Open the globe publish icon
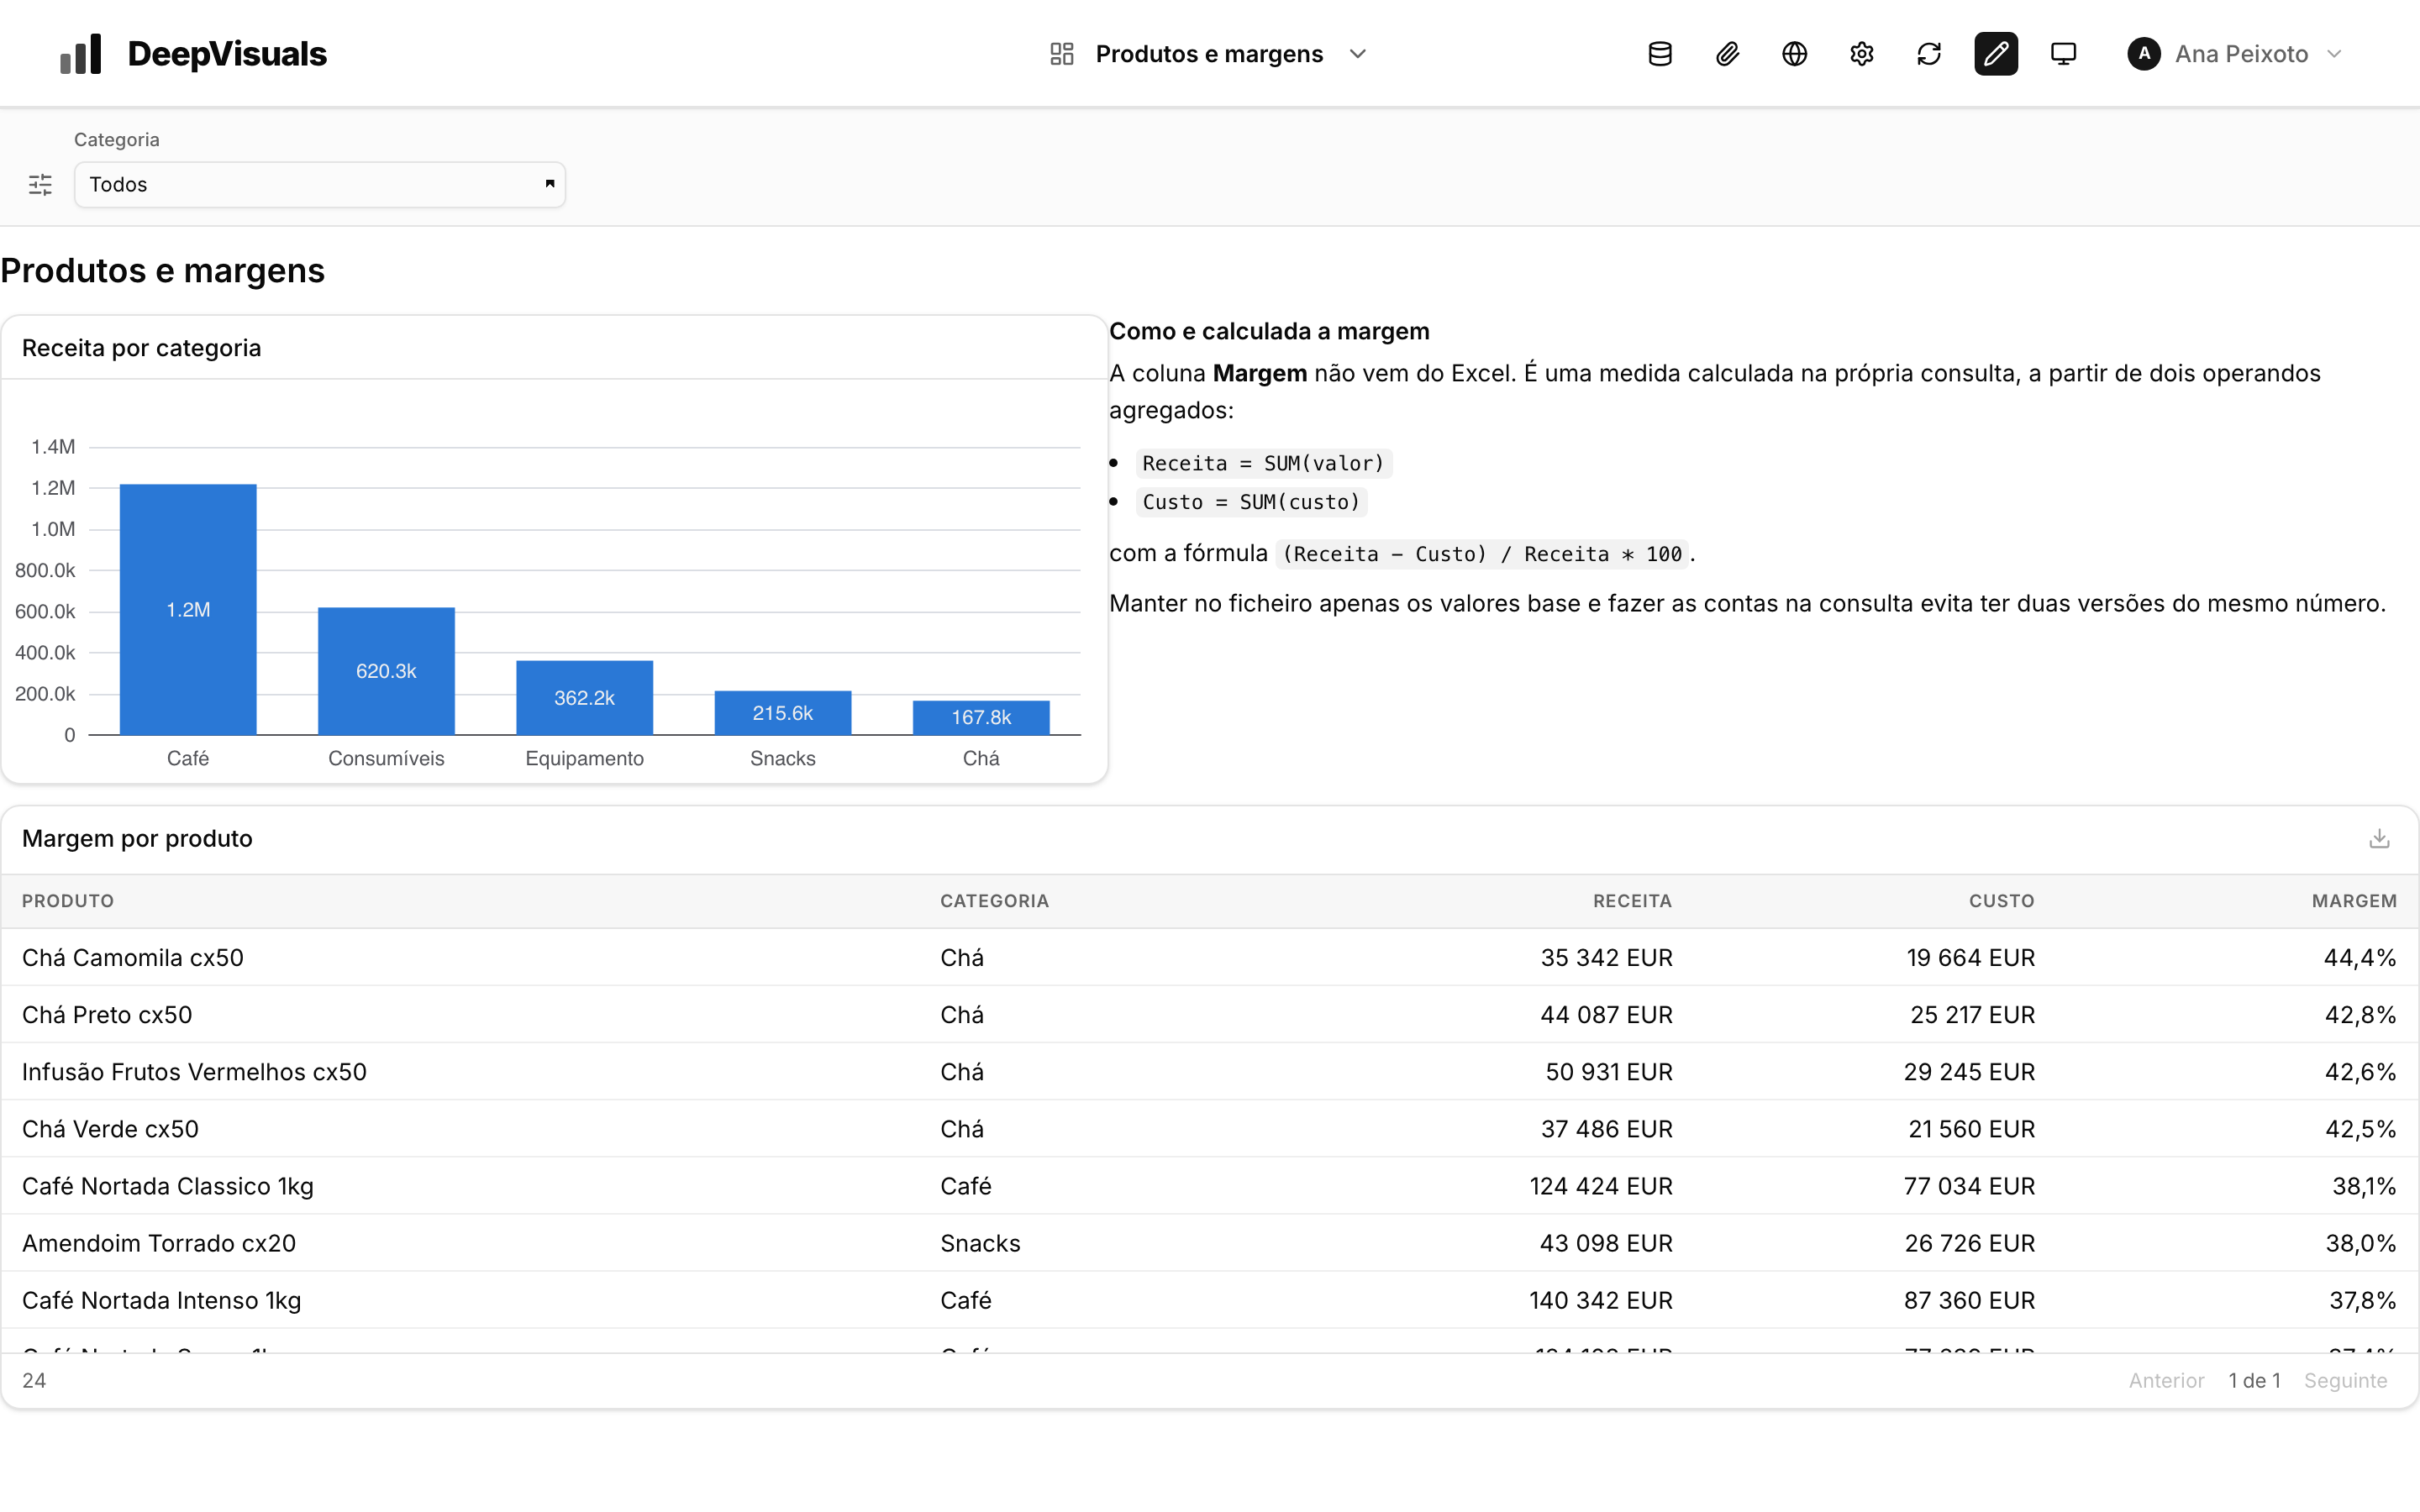The image size is (2420, 1512). pos(1794,54)
